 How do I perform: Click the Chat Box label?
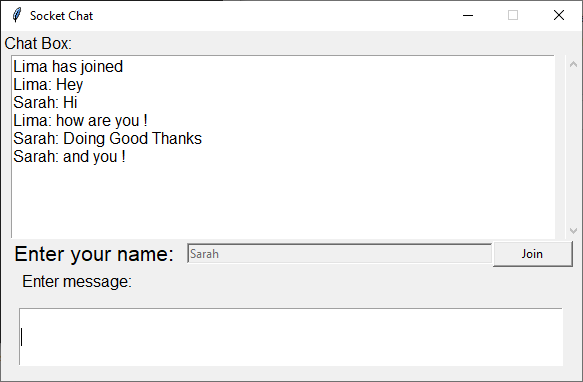(38, 44)
